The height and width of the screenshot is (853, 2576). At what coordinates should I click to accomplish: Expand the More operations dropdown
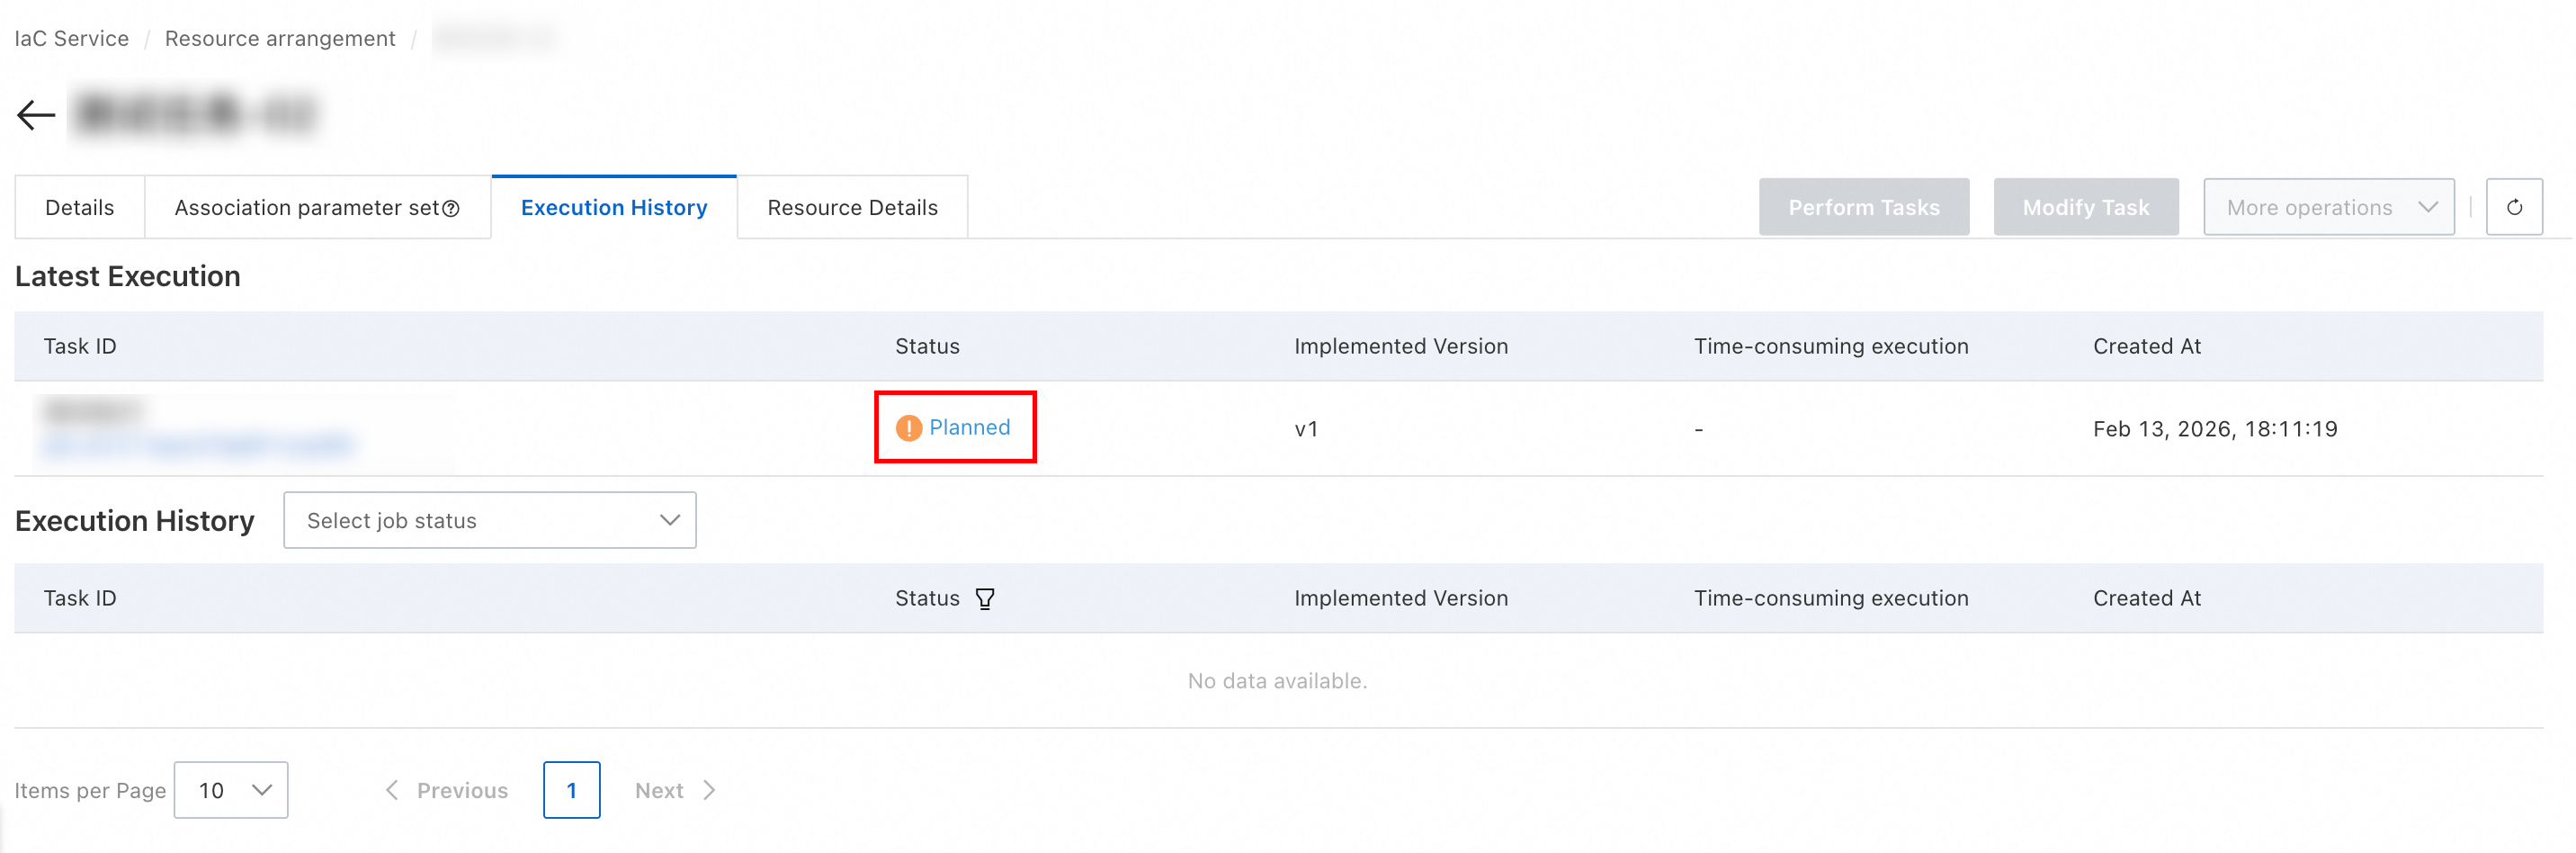(x=2328, y=207)
